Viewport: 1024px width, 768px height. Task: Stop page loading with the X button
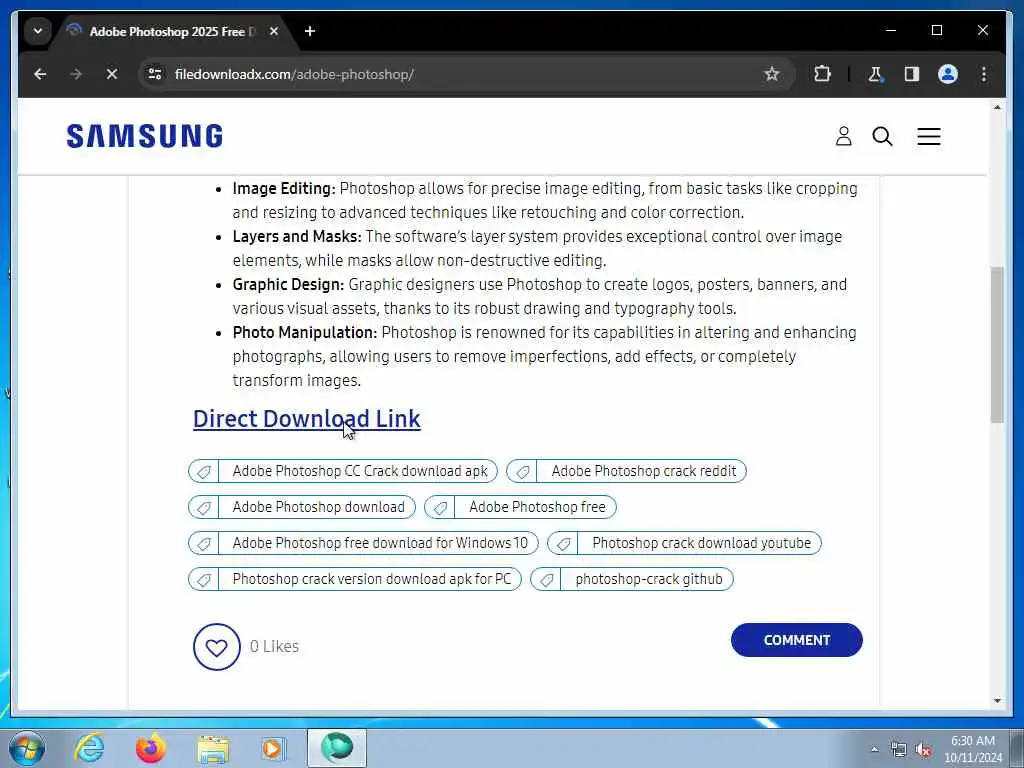(112, 74)
